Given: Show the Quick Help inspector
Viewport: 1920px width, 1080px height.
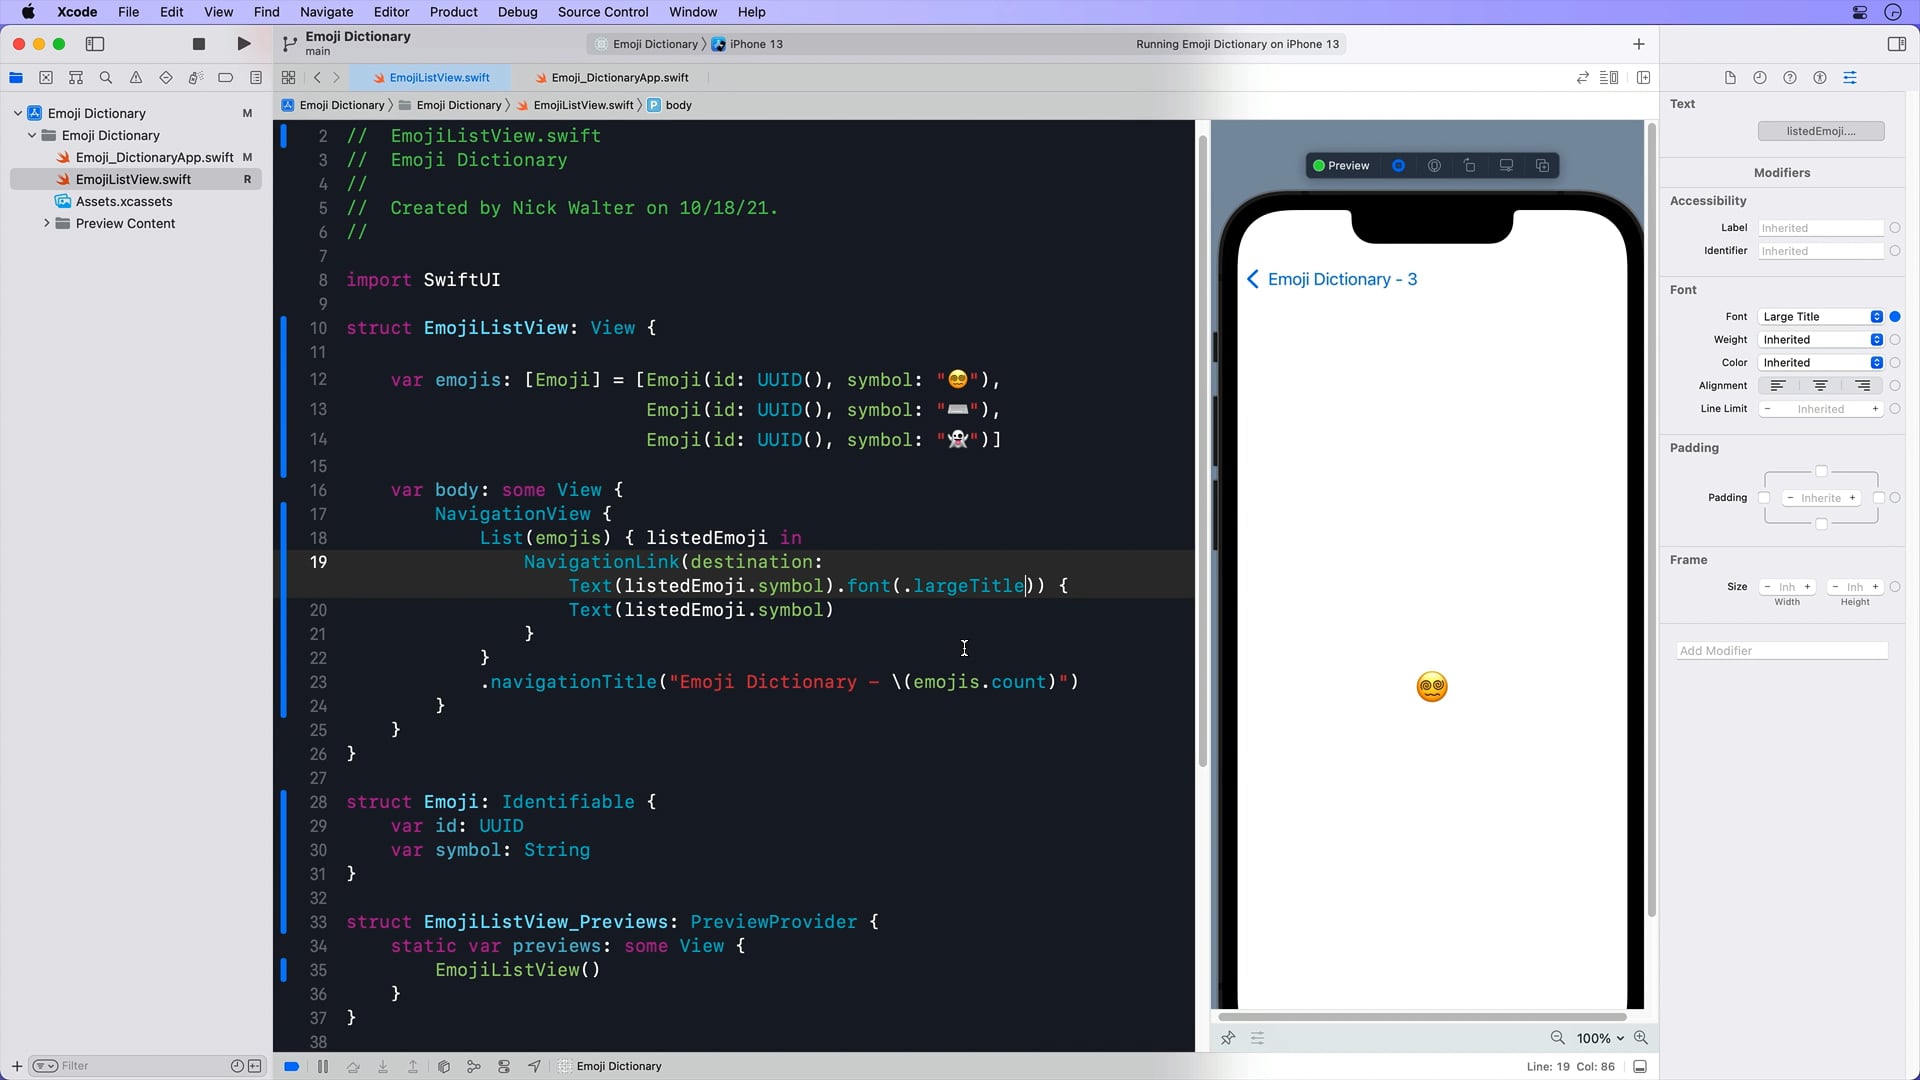Looking at the screenshot, I should (1790, 78).
